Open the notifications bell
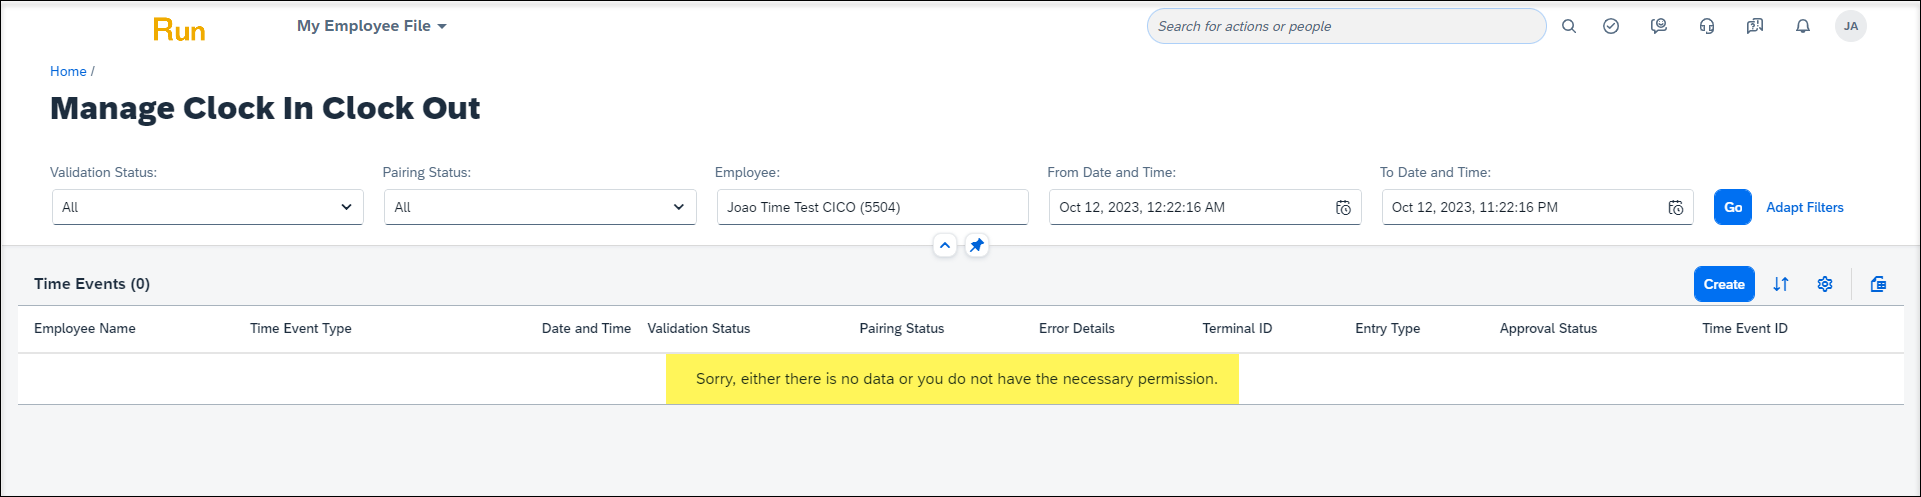The width and height of the screenshot is (1921, 497). point(1803,27)
